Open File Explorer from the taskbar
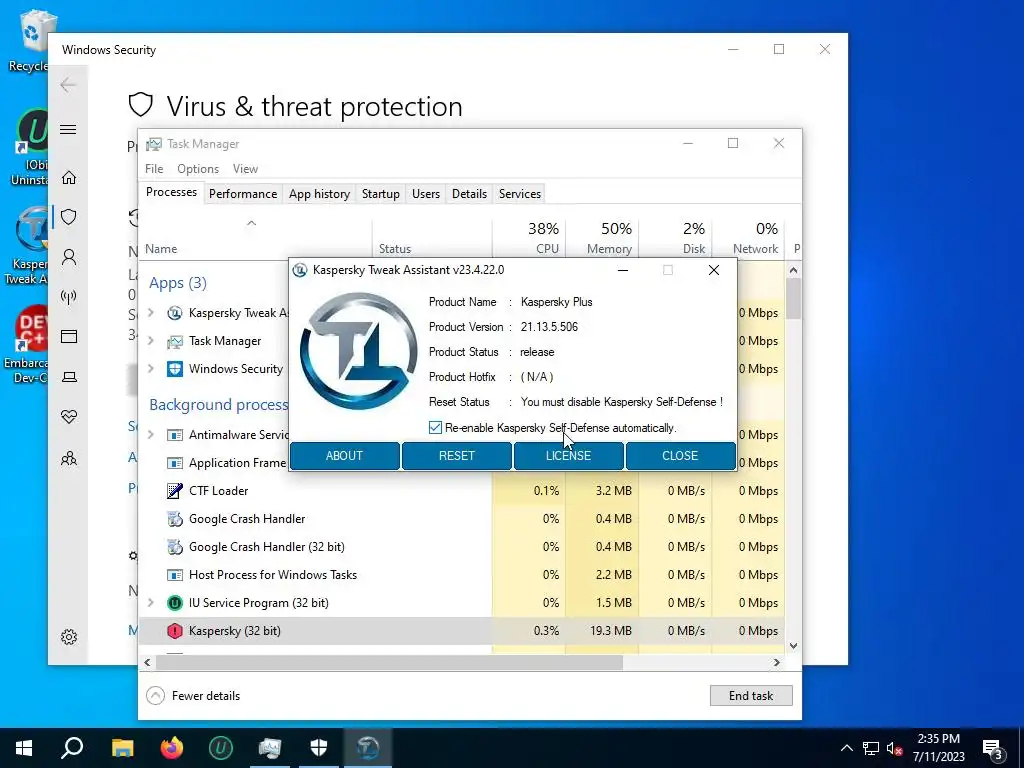The image size is (1024, 768). pos(122,748)
